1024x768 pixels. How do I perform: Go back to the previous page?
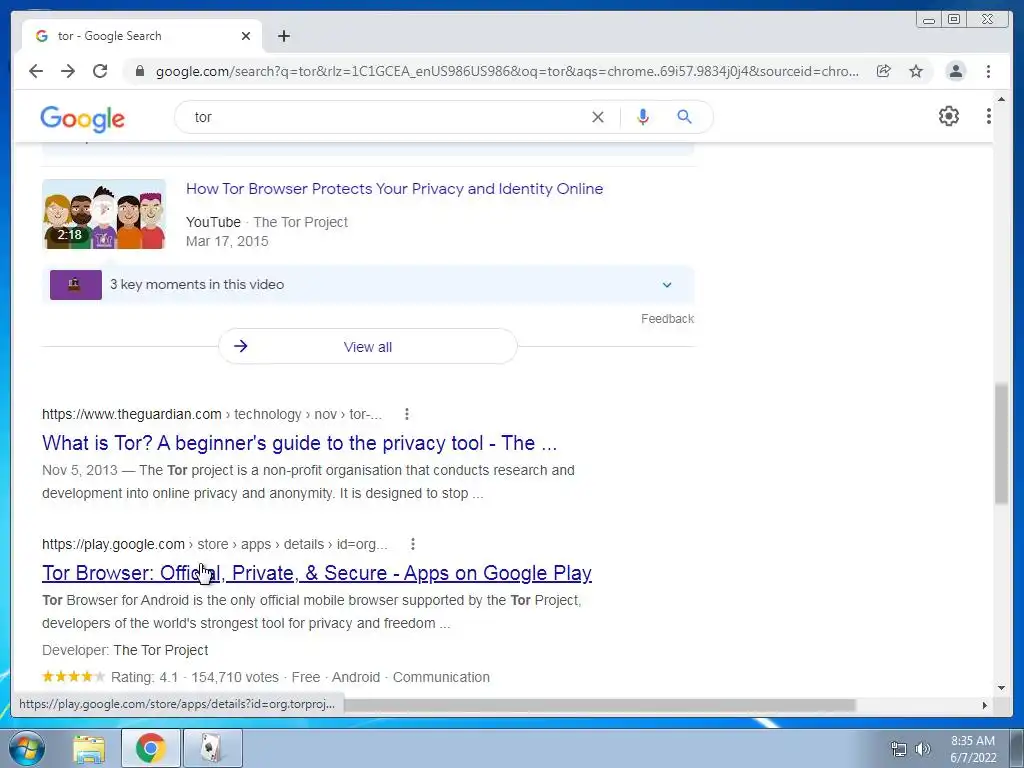36,71
